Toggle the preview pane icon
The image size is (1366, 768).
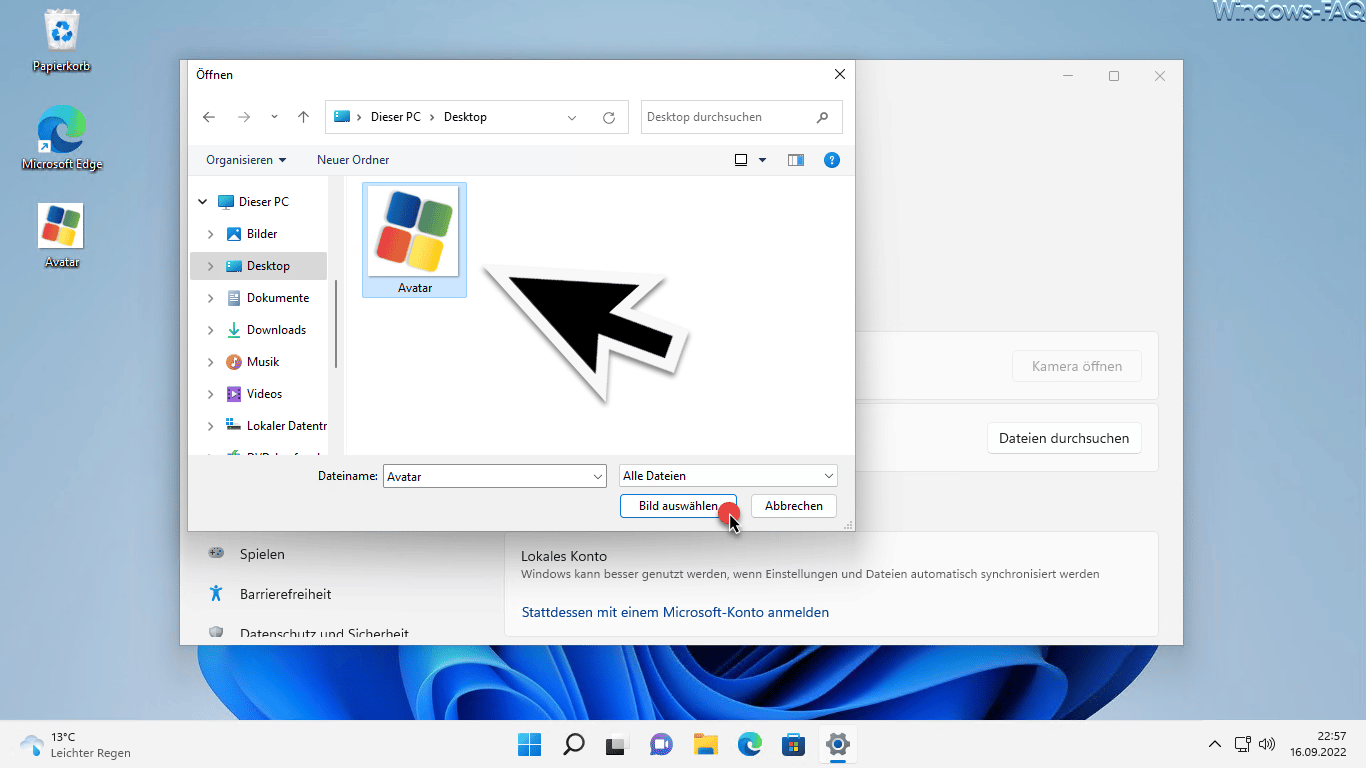pyautogui.click(x=796, y=160)
